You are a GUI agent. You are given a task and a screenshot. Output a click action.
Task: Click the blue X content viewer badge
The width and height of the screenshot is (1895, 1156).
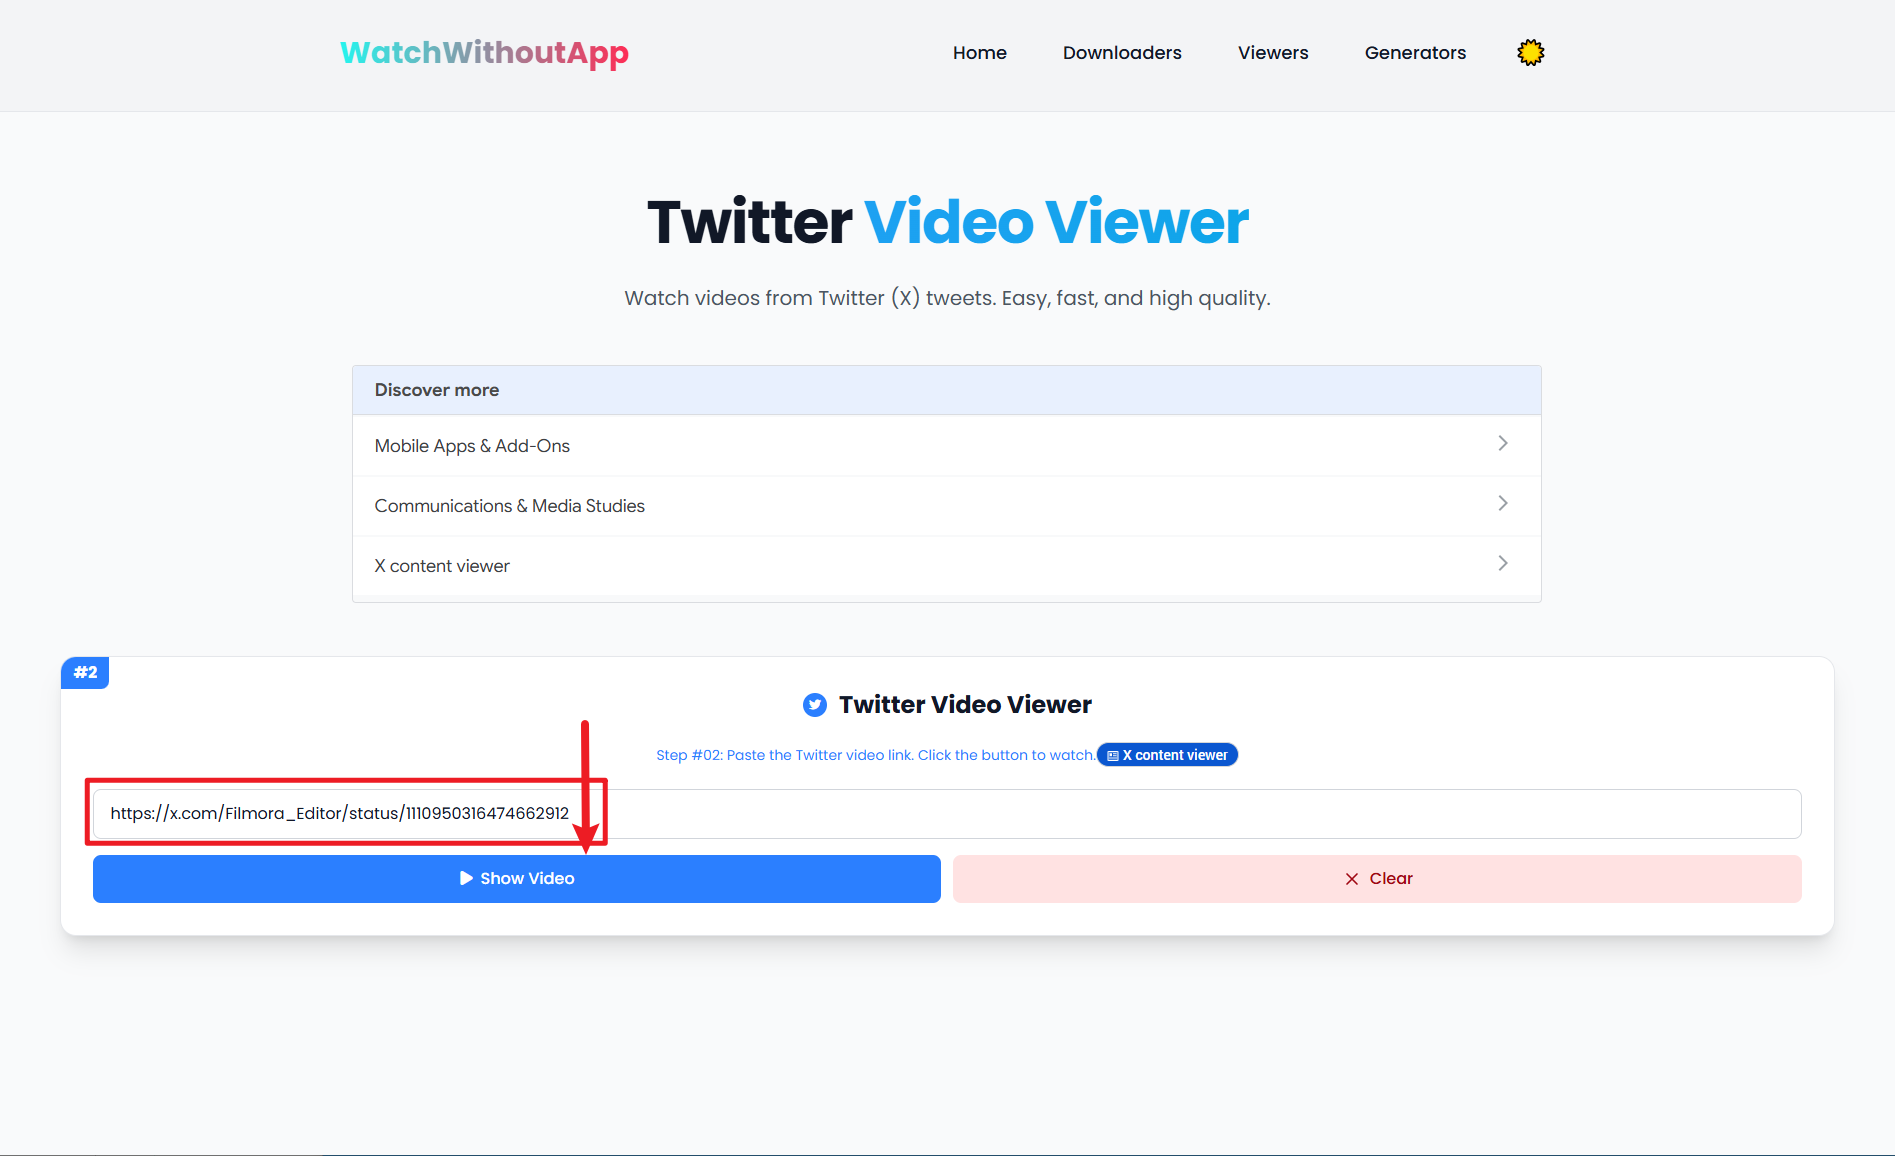pyautogui.click(x=1167, y=755)
